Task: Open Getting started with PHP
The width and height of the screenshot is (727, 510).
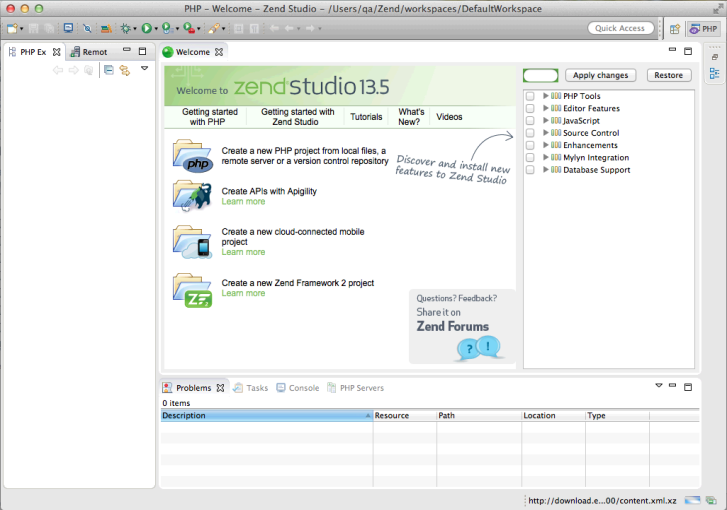Action: tap(209, 117)
